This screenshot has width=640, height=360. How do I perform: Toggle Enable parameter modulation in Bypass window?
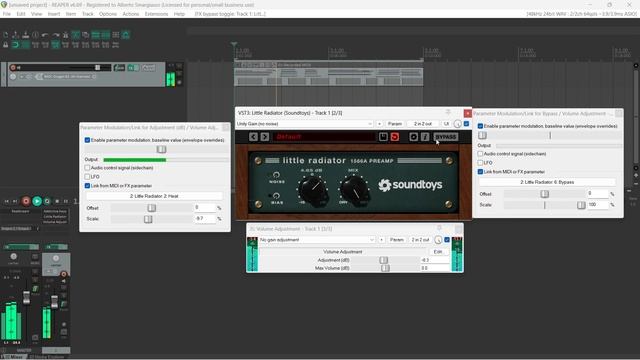(480, 126)
